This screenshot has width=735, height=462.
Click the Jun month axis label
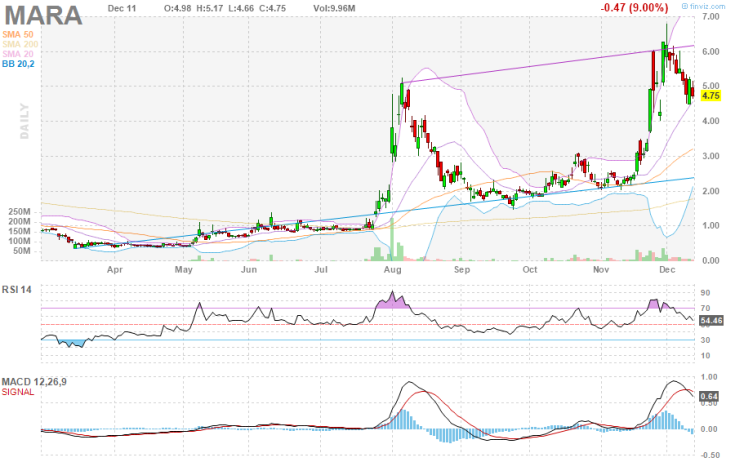(249, 270)
